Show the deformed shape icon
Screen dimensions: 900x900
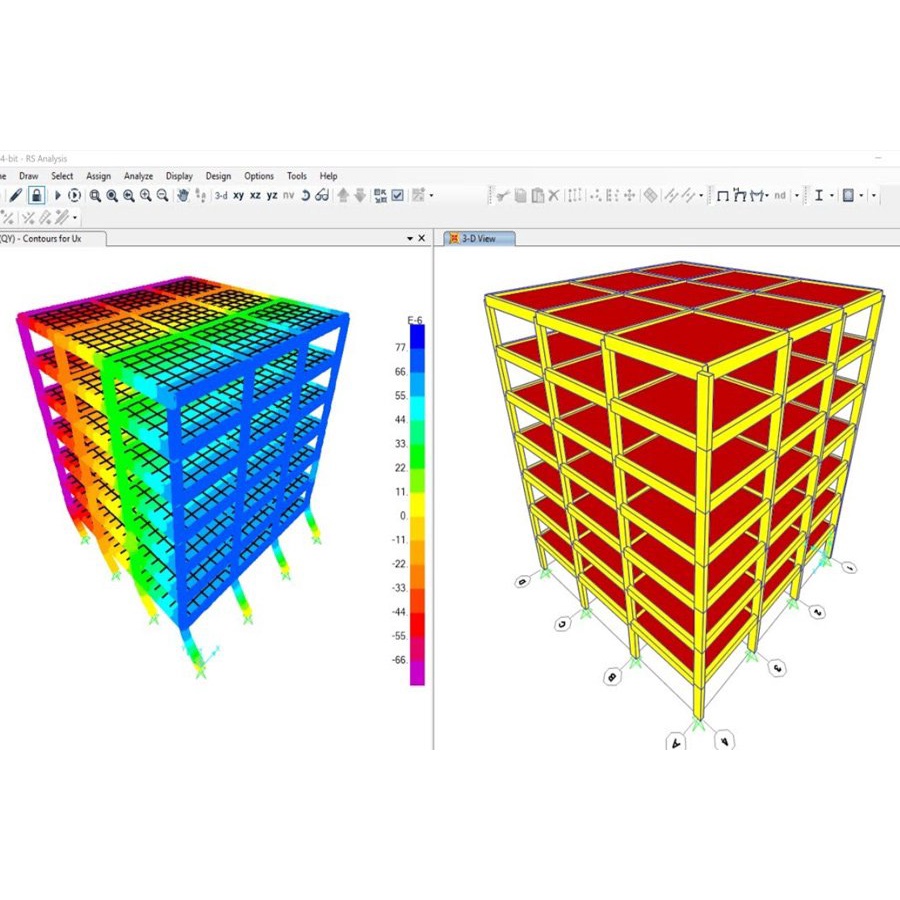(740, 196)
